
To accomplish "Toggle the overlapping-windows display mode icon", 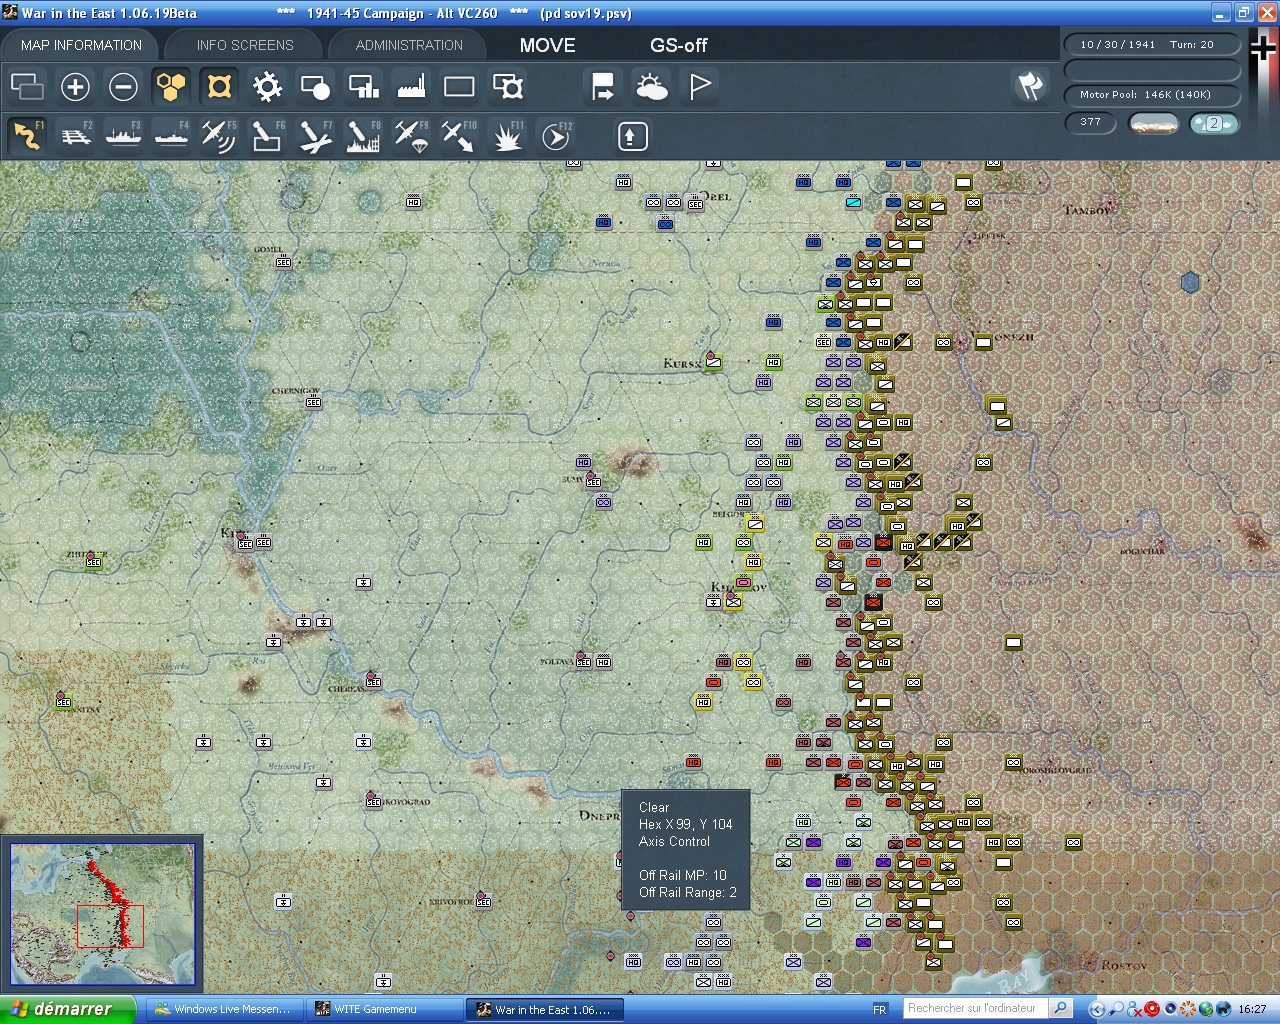I will coord(27,87).
